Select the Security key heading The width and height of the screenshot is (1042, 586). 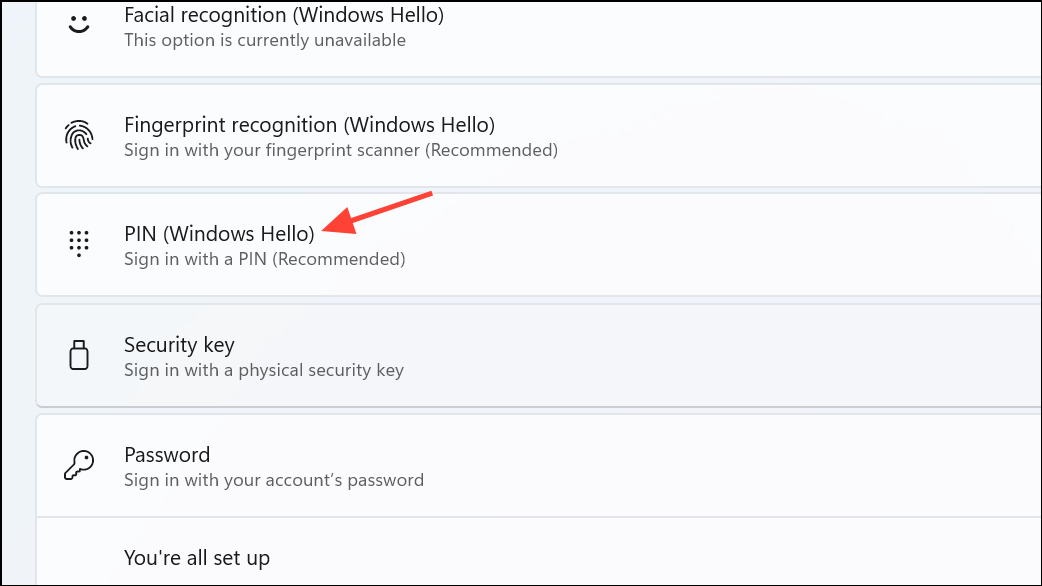[x=179, y=344]
